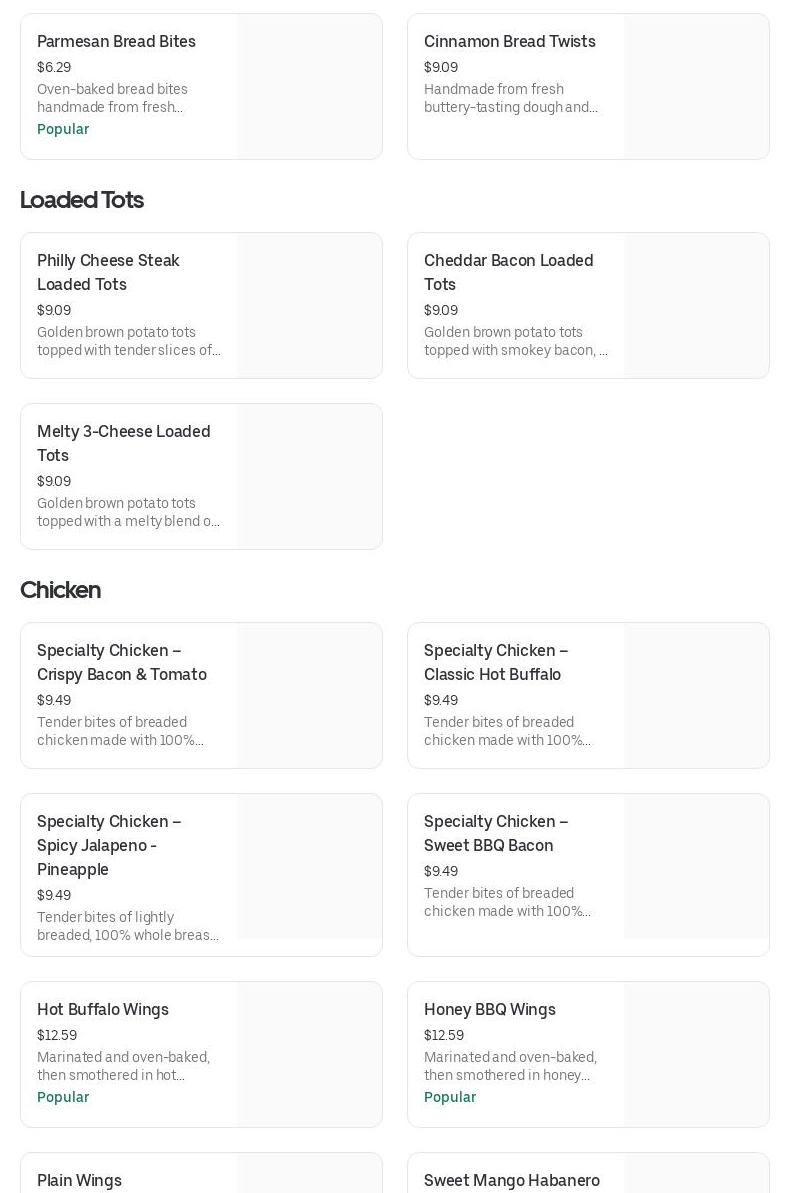804x1193 pixels.
Task: Open Specialty Chicken – Sweet BBQ Bacon
Action: point(495,833)
